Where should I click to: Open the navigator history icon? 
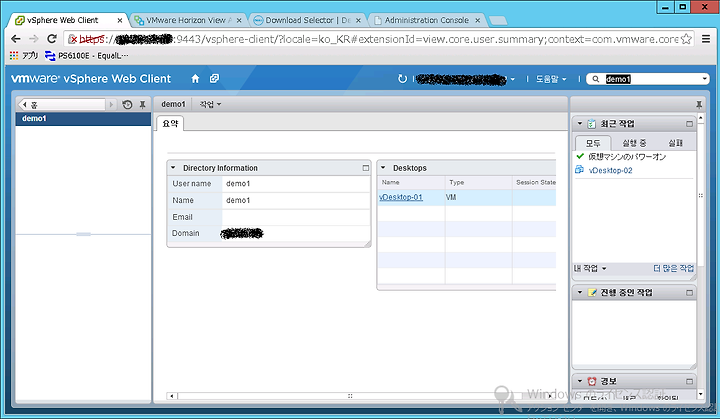[127, 105]
